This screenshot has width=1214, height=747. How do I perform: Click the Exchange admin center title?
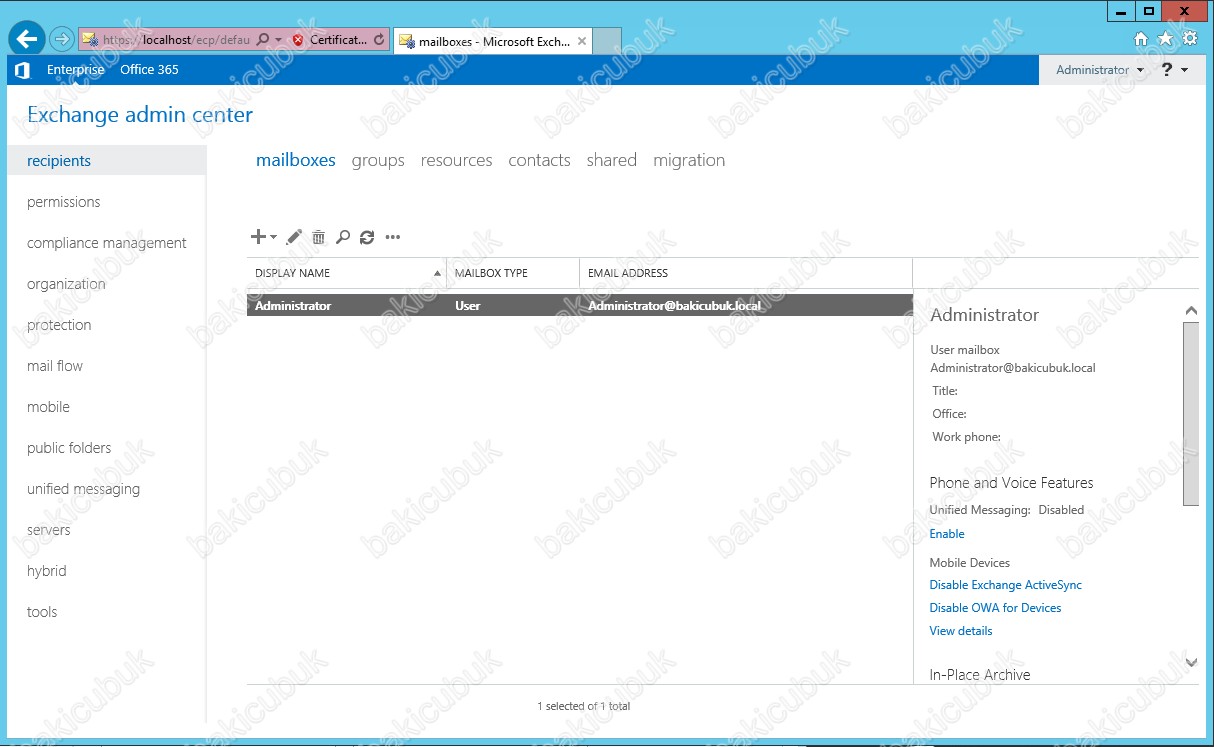(140, 115)
